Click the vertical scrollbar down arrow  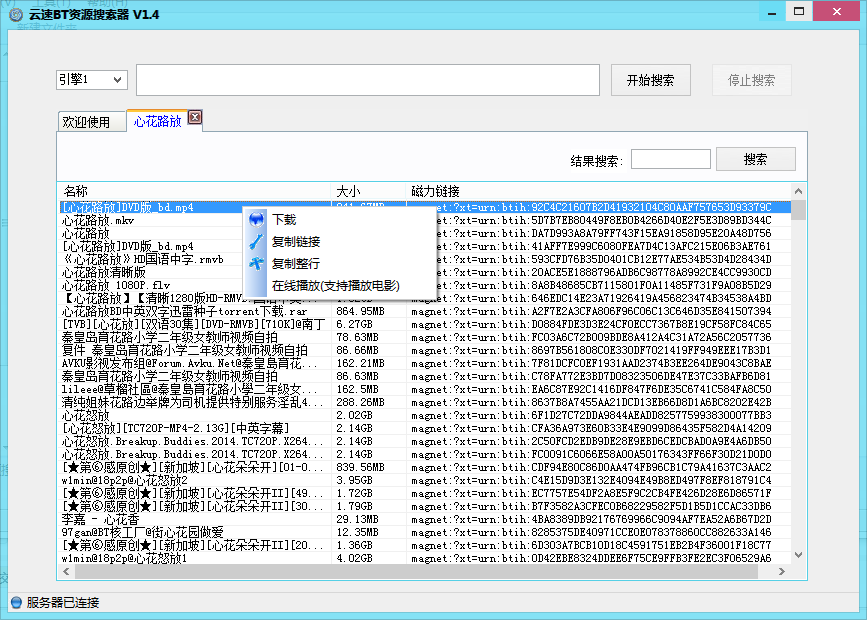798,570
